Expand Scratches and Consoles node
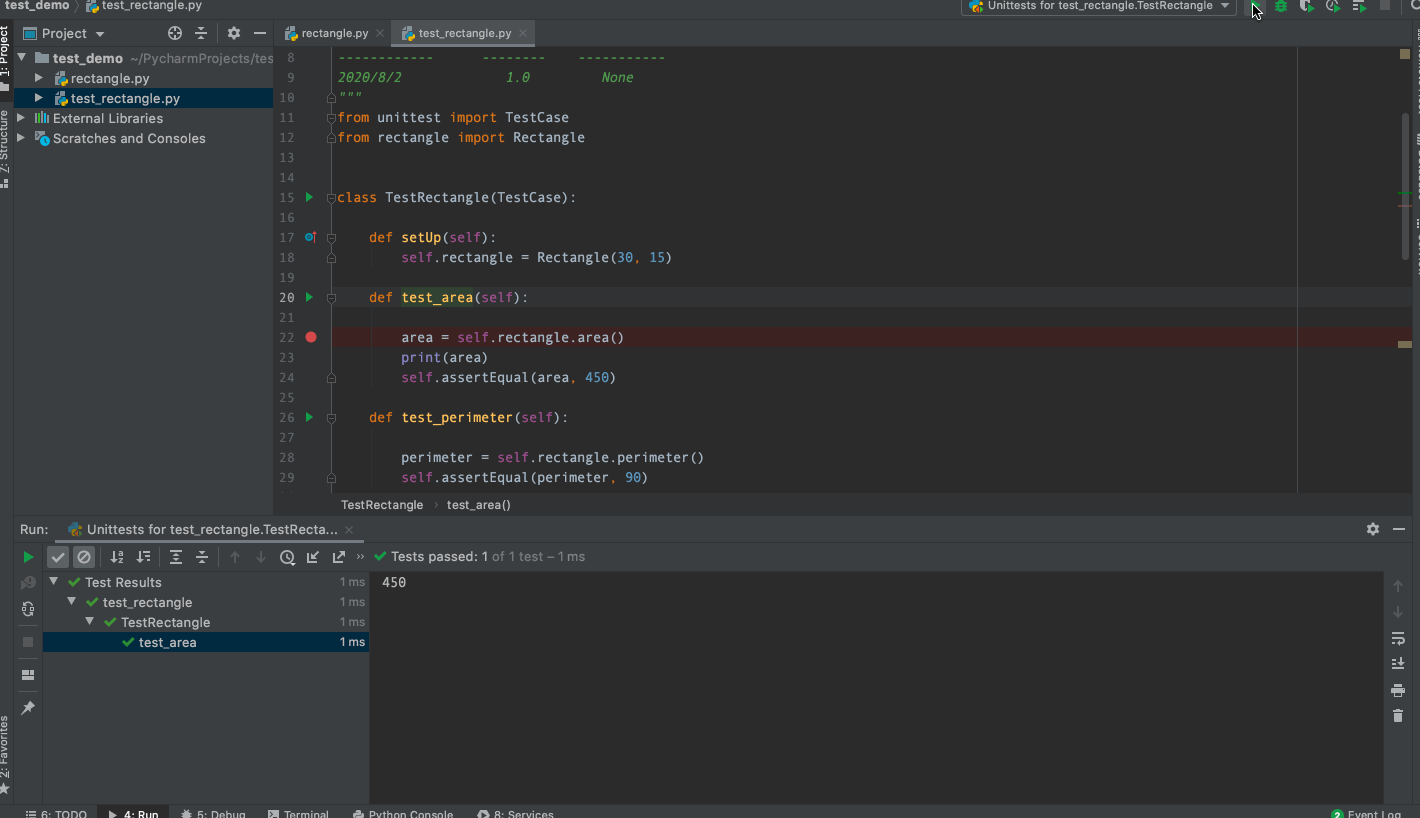1420x818 pixels. pos(22,138)
